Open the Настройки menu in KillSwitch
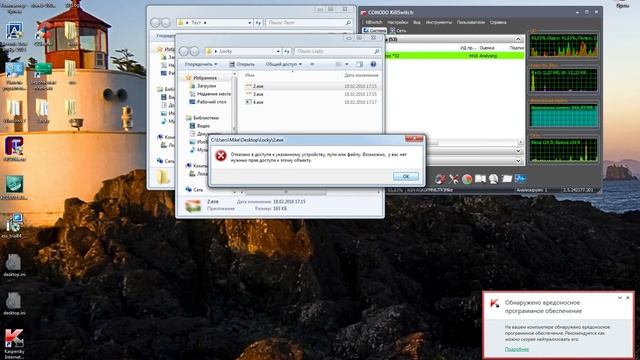This screenshot has height=360, width=640. pos(398,22)
